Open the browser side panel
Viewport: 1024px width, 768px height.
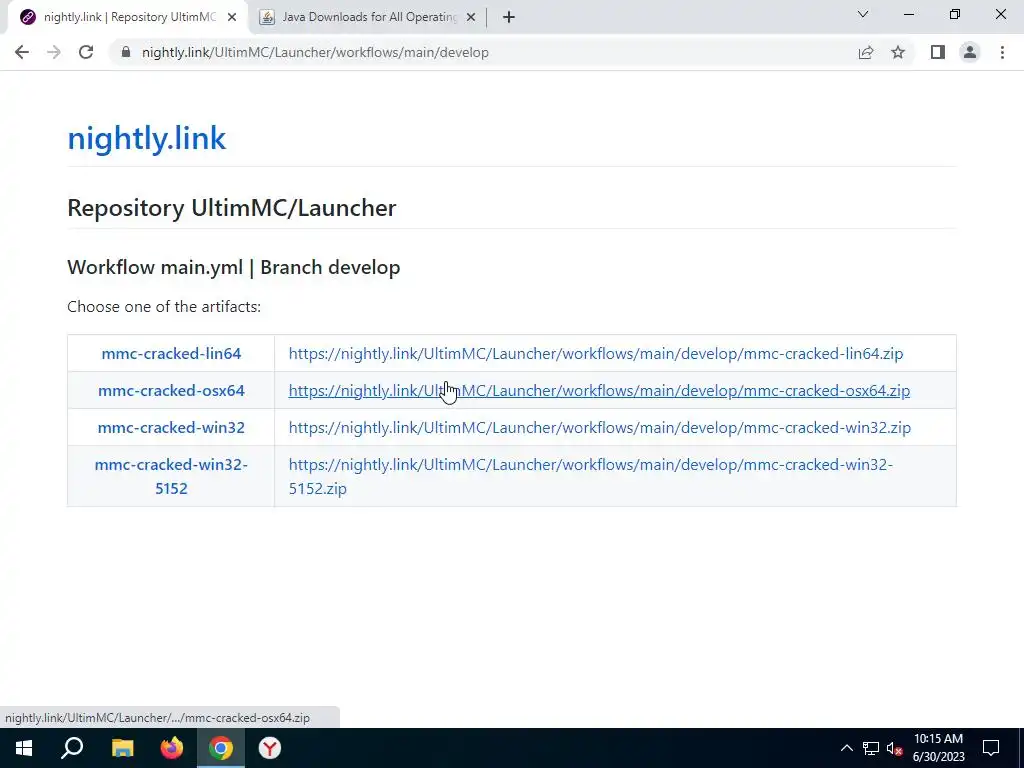click(x=938, y=52)
